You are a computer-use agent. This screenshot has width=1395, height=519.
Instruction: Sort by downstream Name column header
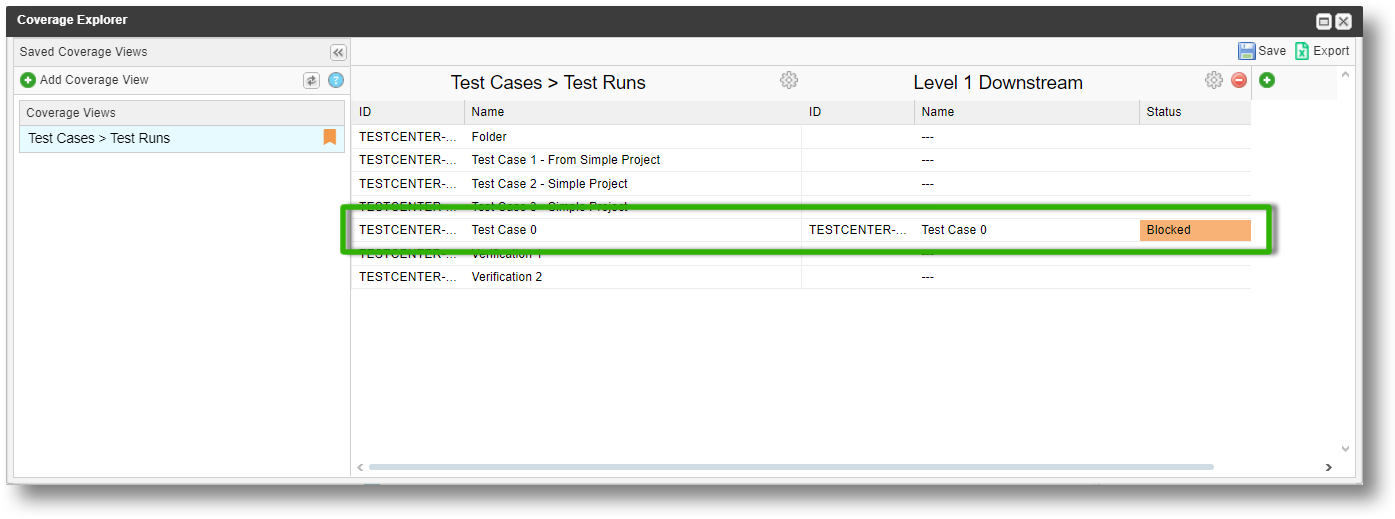[1027, 112]
